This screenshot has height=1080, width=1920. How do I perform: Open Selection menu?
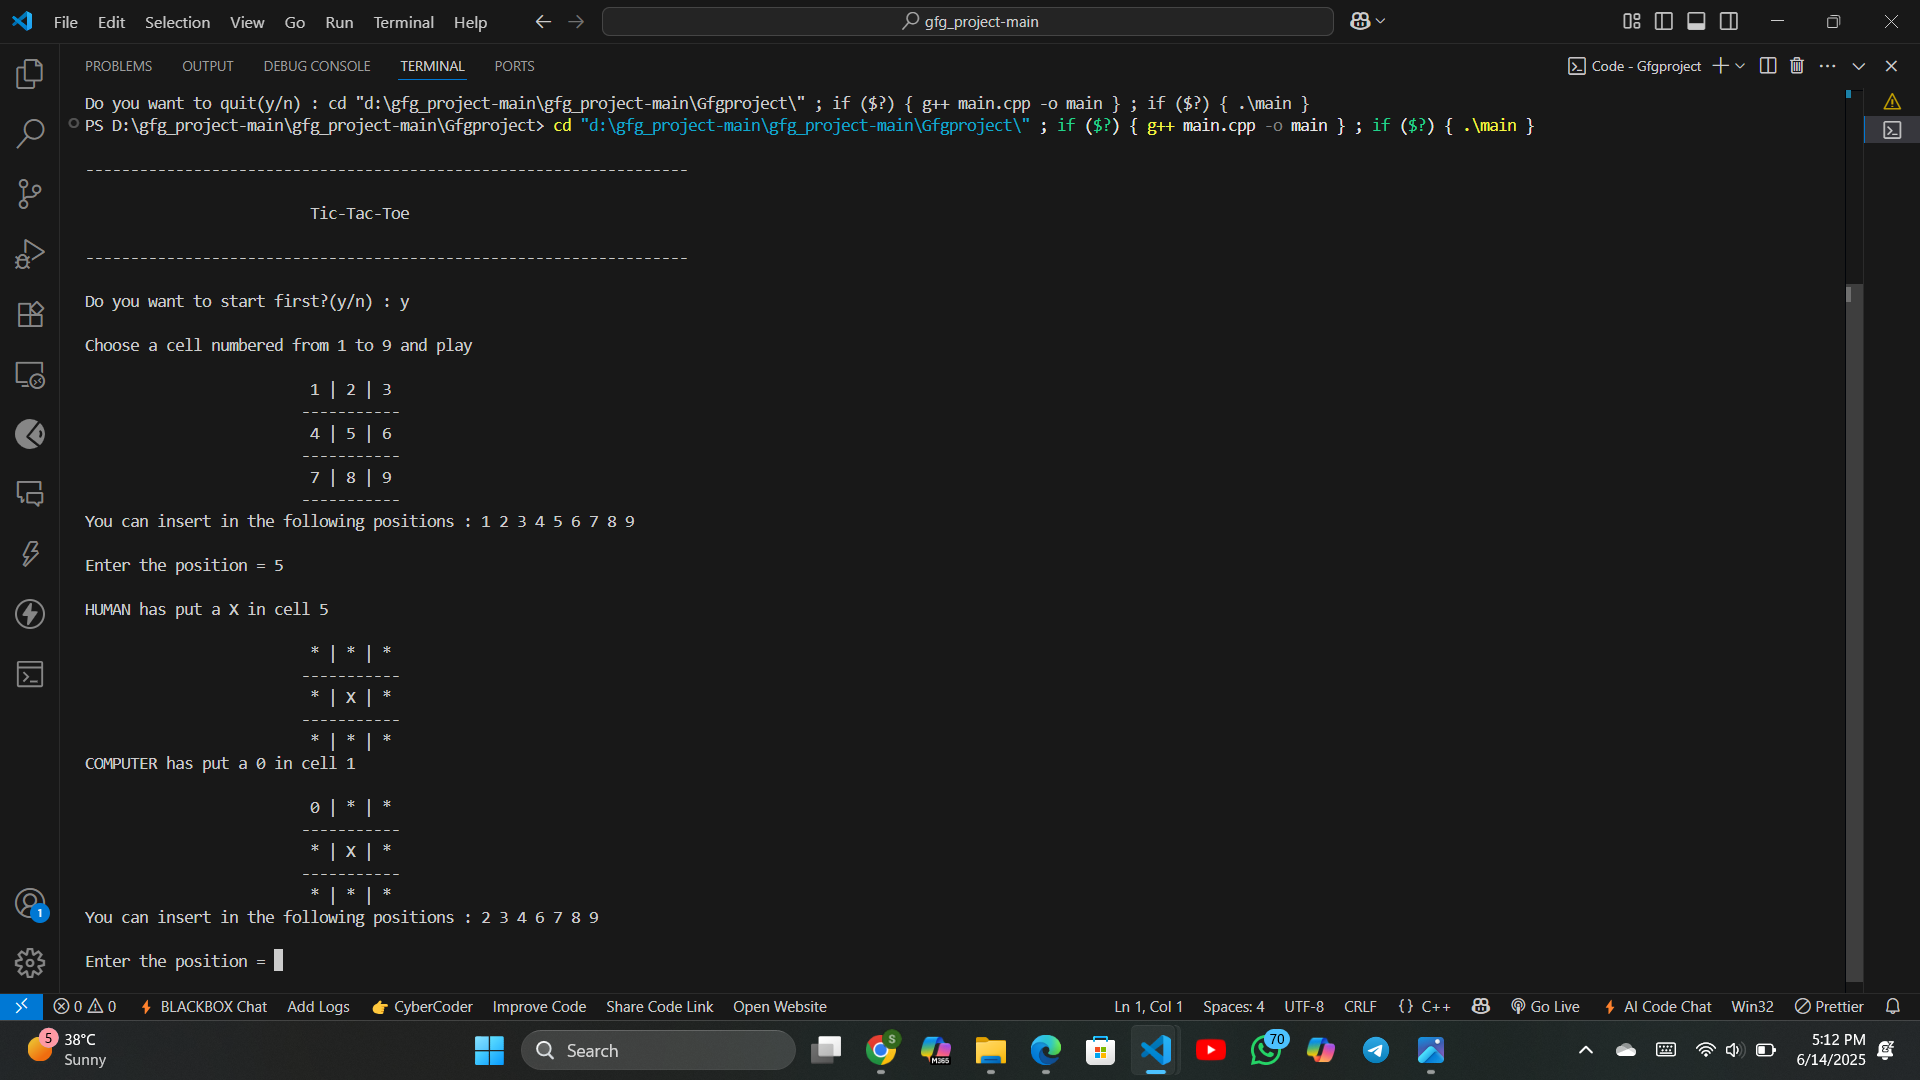pos(177,21)
